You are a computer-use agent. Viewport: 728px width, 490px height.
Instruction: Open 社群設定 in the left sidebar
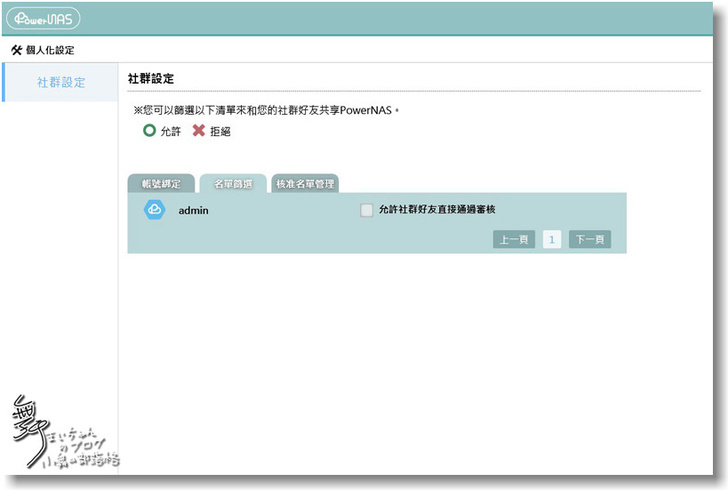point(61,82)
